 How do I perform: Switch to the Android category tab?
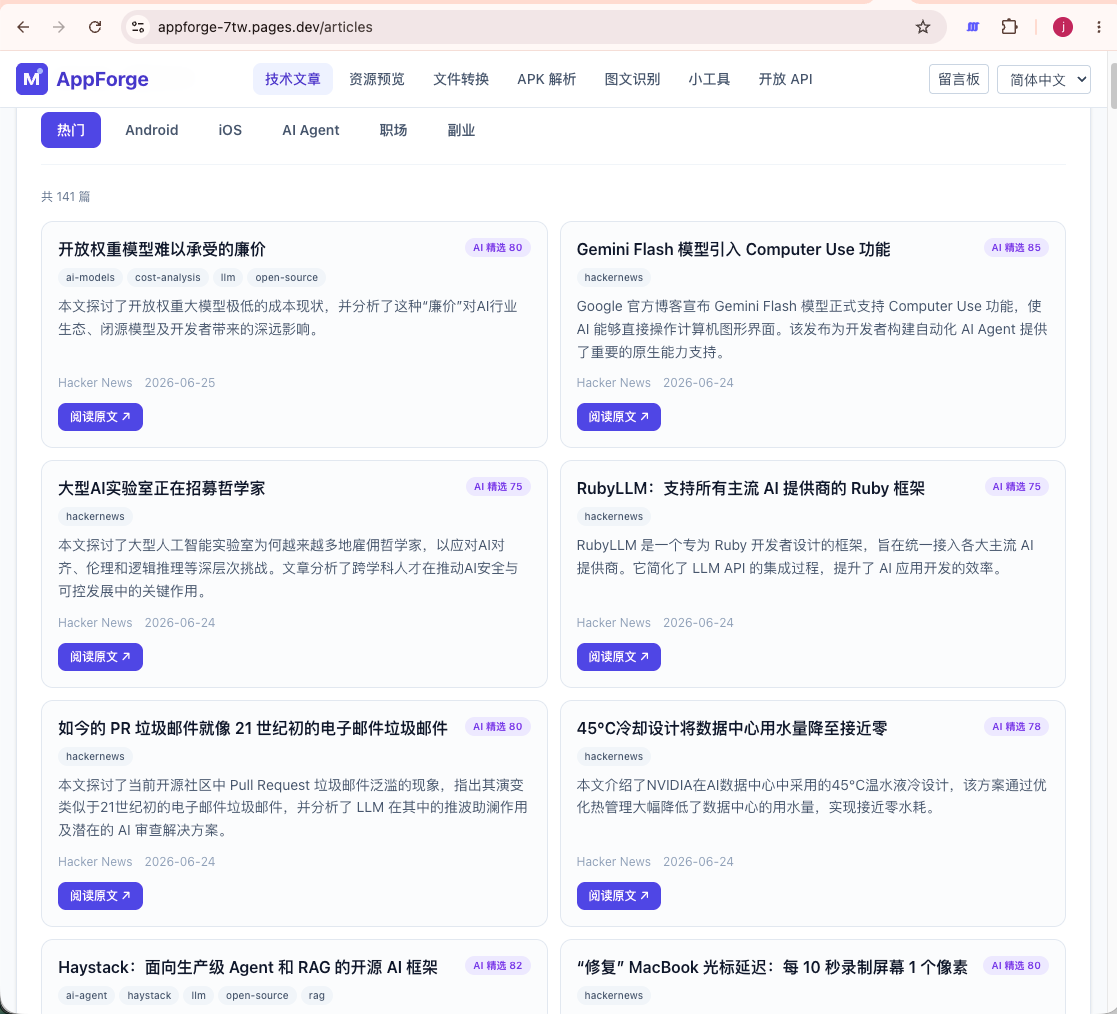[152, 130]
